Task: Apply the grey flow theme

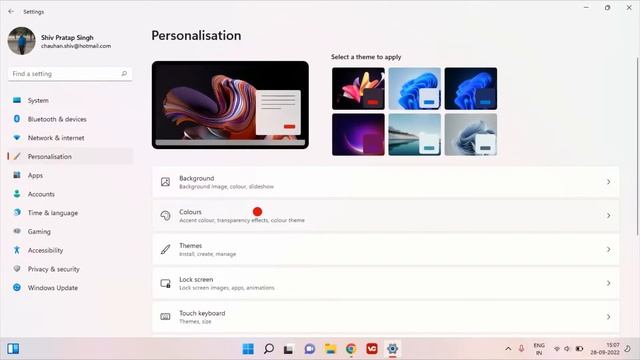Action: [x=471, y=135]
